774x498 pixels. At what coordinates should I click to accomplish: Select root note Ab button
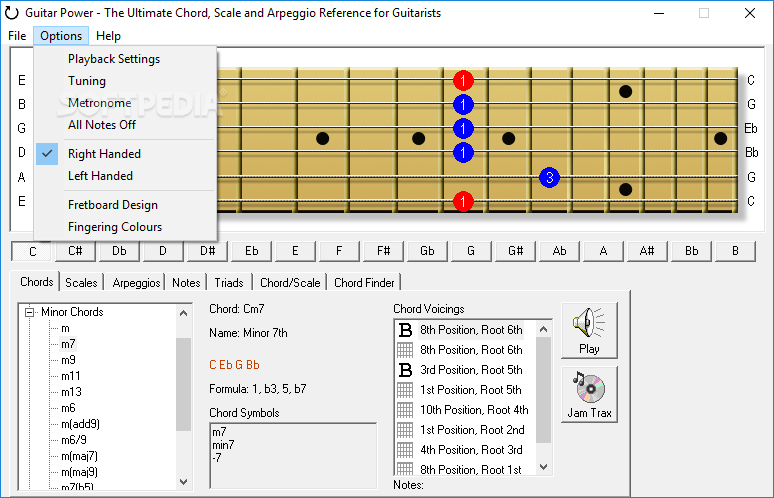pos(559,251)
